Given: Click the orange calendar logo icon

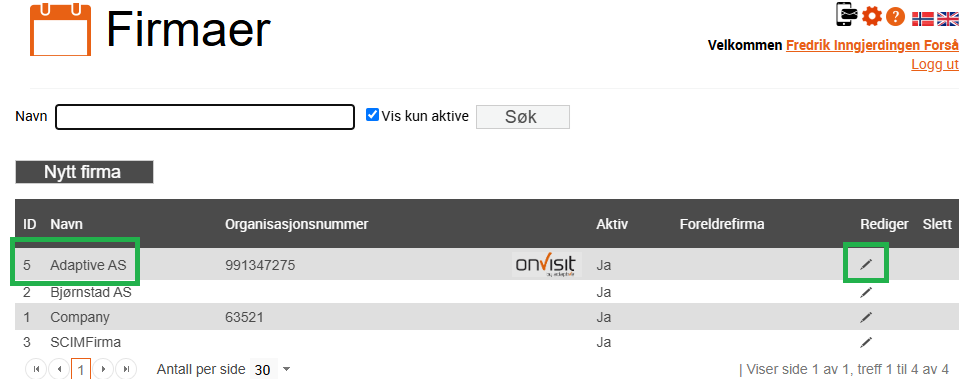Looking at the screenshot, I should pyautogui.click(x=60, y=29).
